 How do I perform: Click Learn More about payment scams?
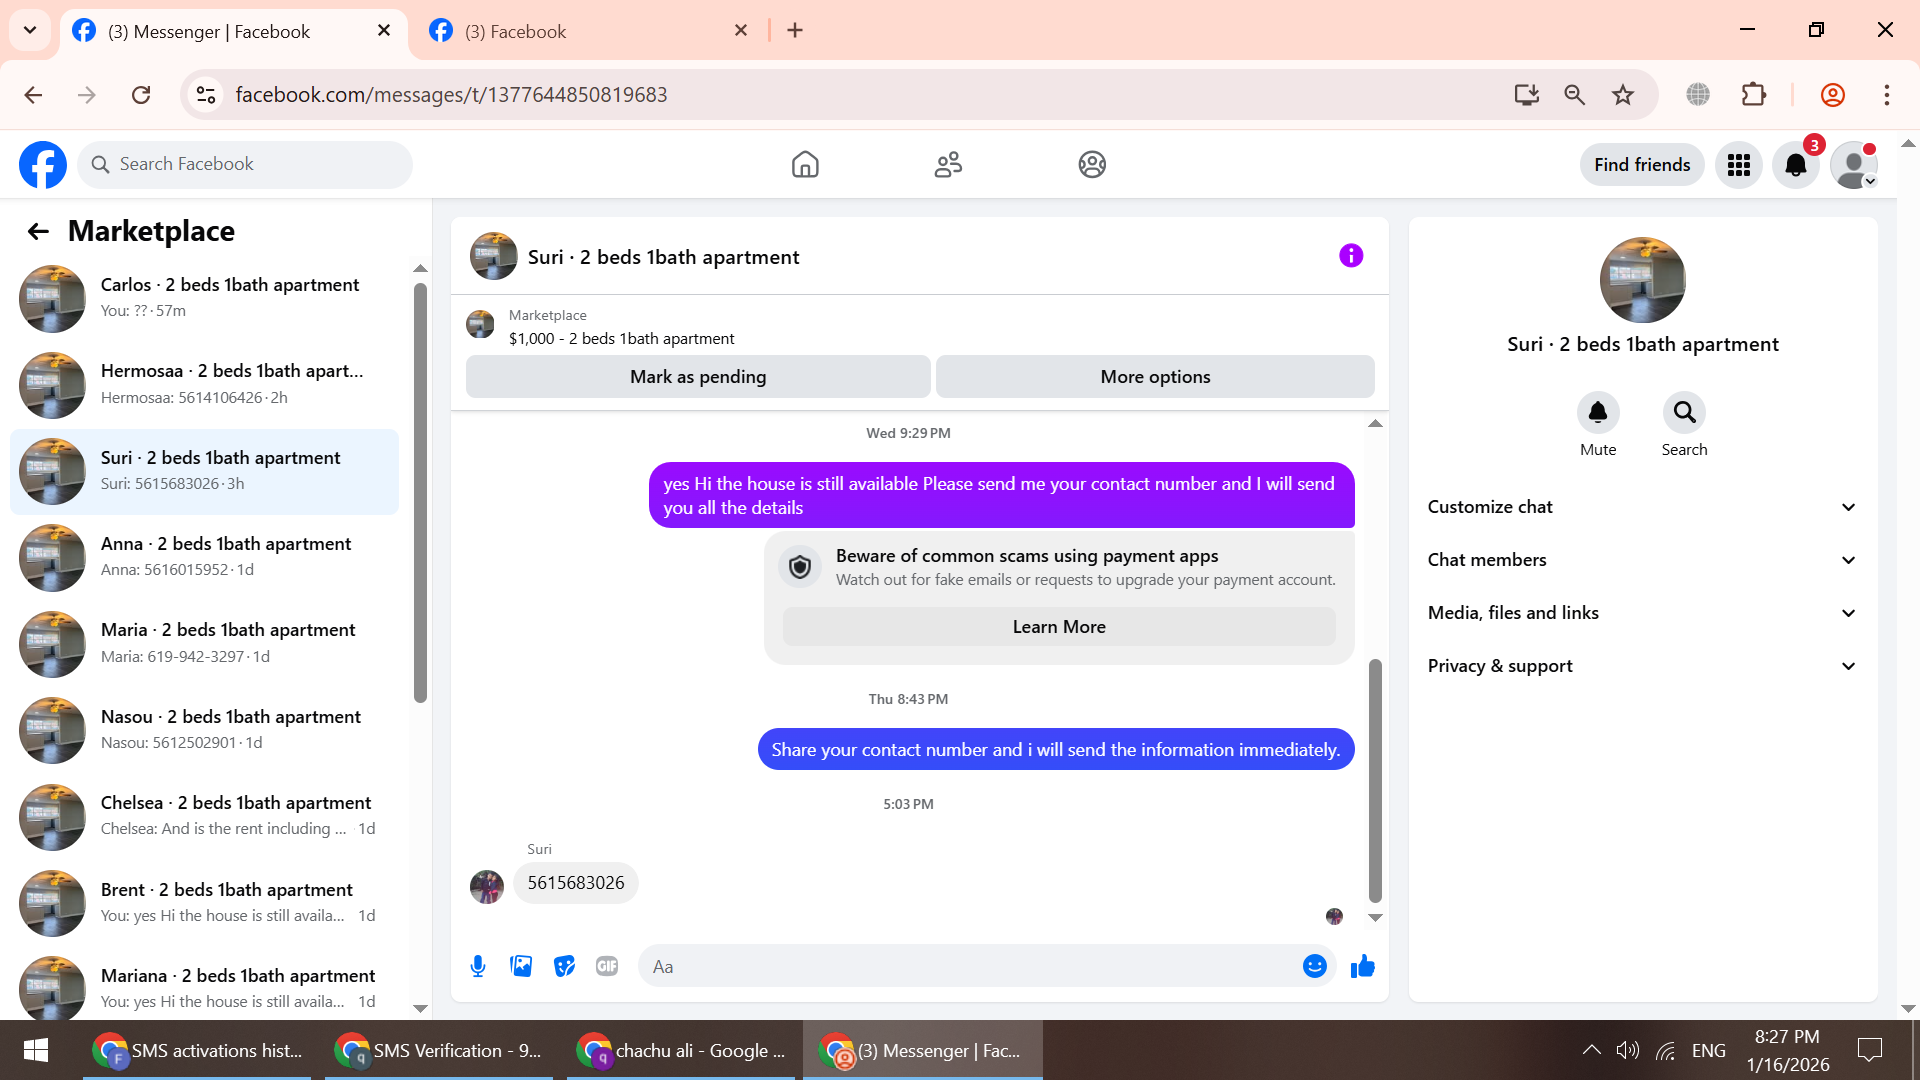click(1058, 627)
